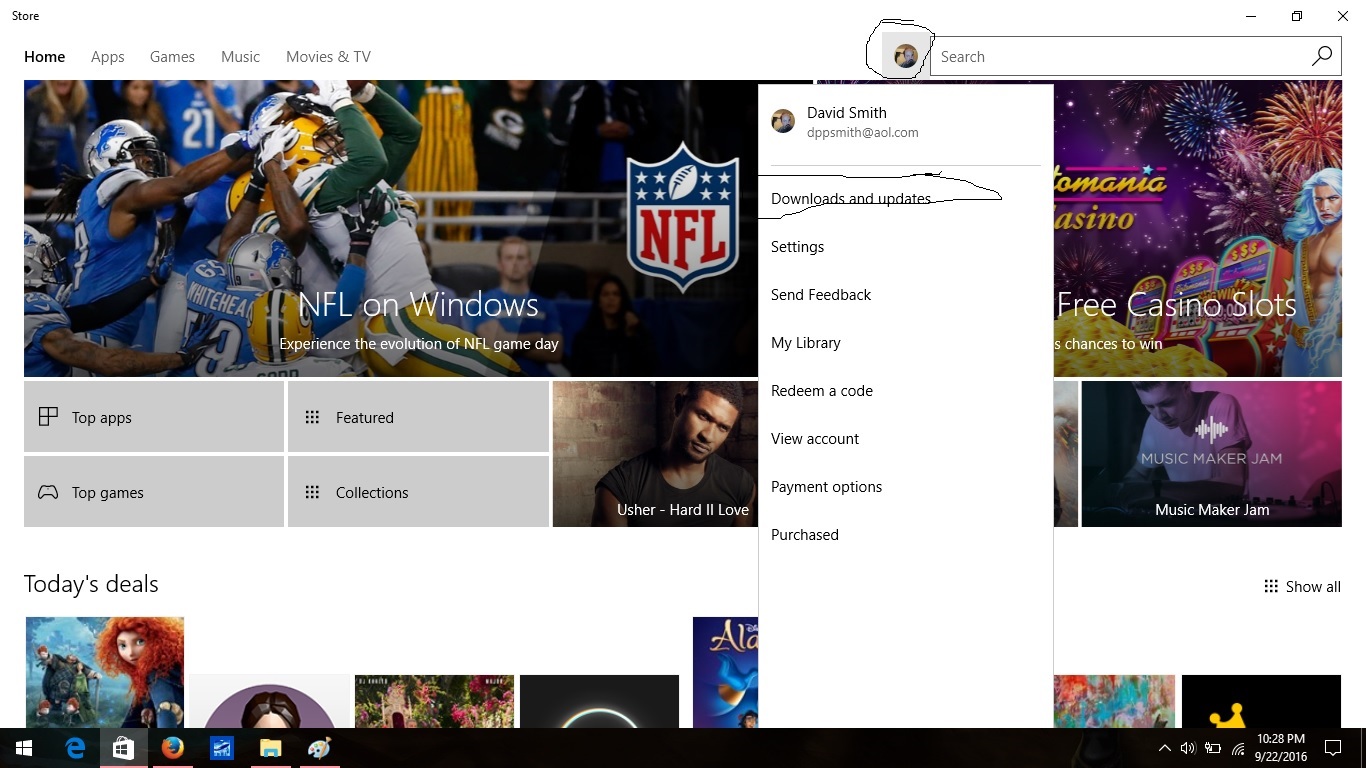Open File Explorer from taskbar
The height and width of the screenshot is (768, 1366).
point(270,748)
